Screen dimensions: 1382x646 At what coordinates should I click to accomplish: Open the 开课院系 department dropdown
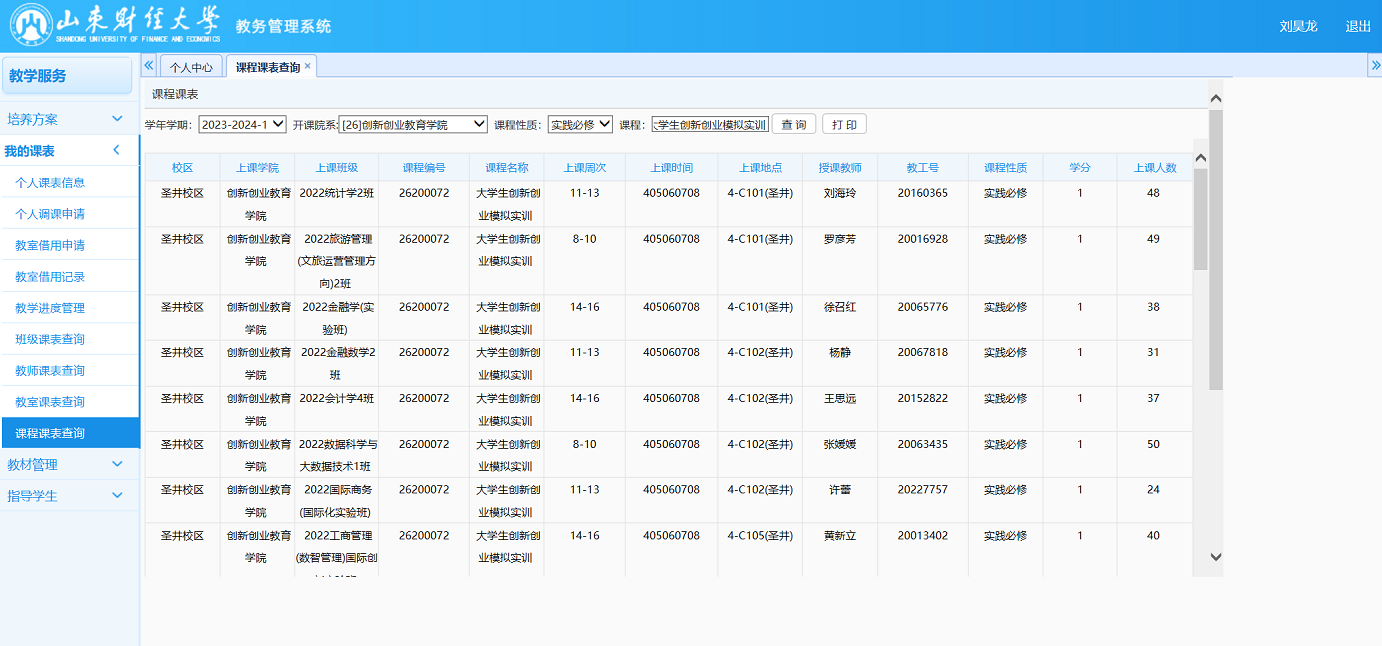point(413,125)
